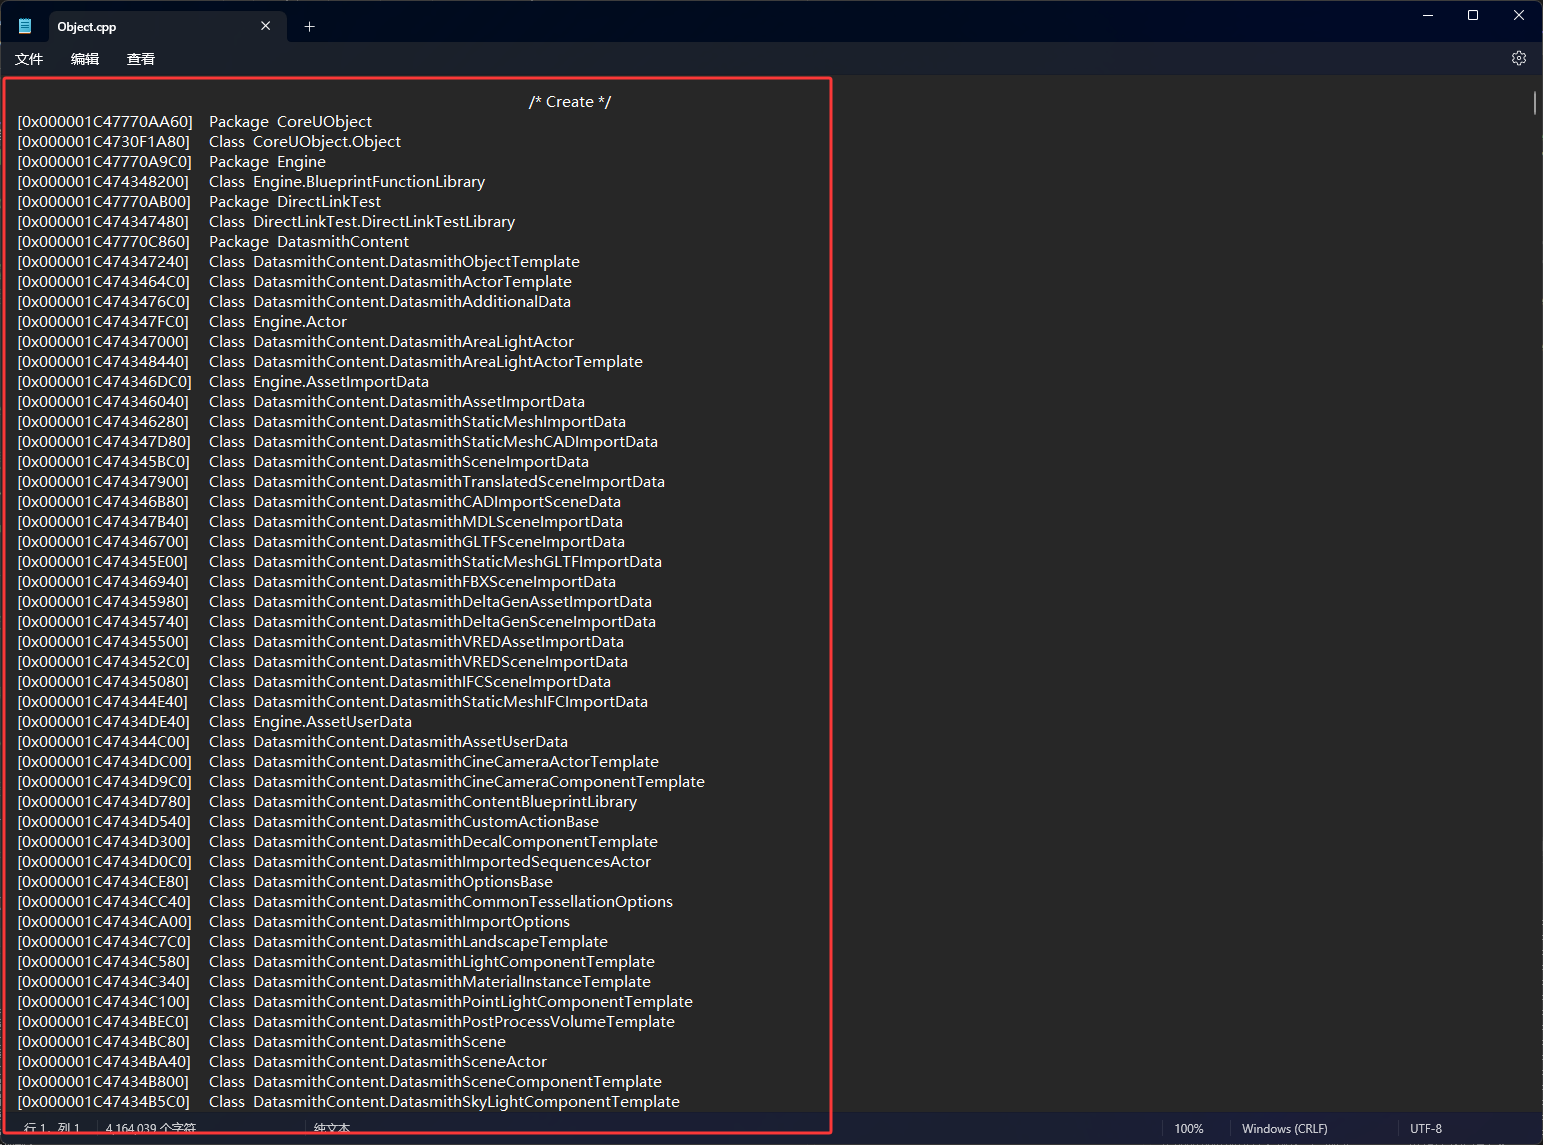1543x1145 pixels.
Task: Click the DatasmithOptionsBase line
Action: (x=285, y=882)
